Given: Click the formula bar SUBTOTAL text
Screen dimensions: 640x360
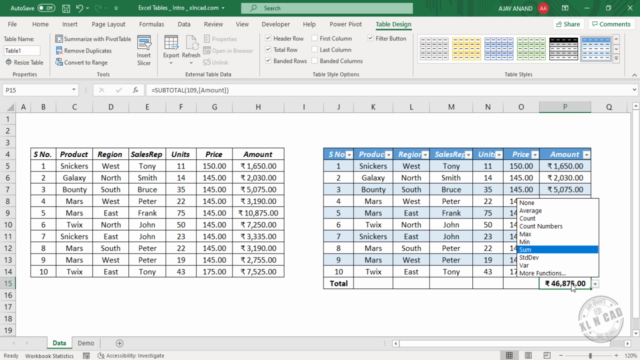Looking at the screenshot, I should 190,90.
